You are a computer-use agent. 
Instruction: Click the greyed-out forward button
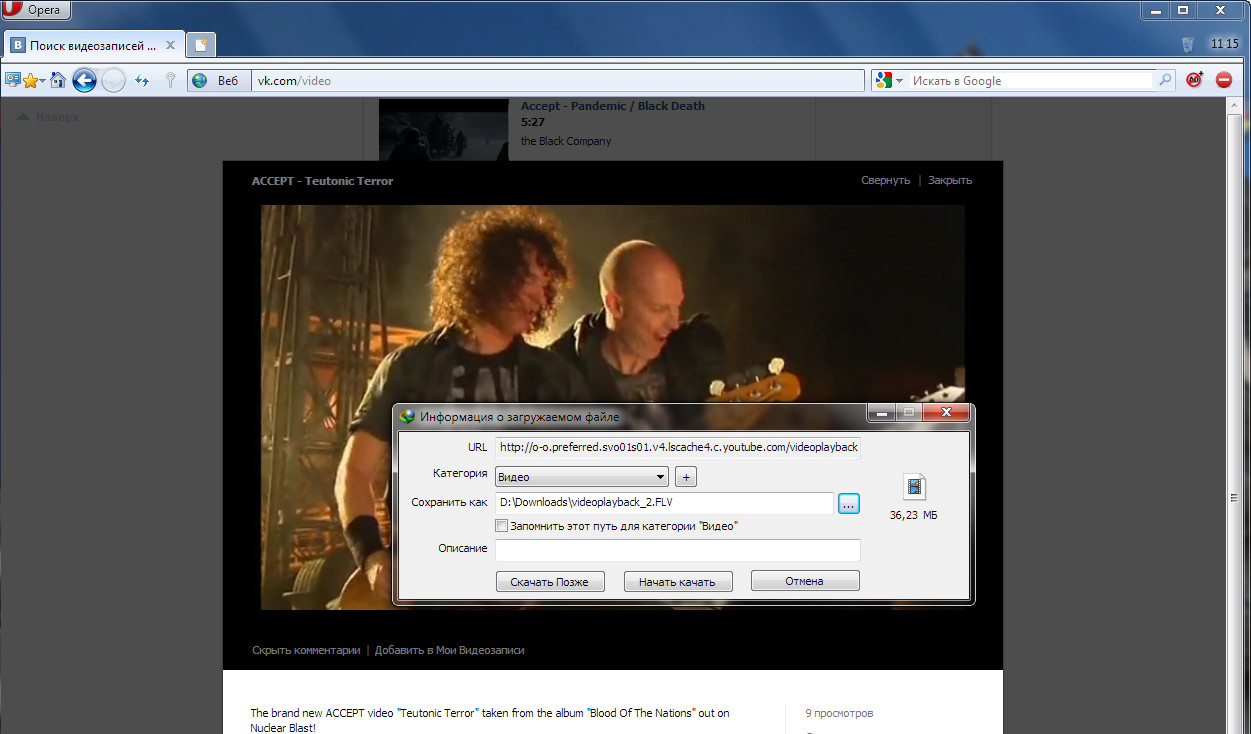tap(113, 81)
